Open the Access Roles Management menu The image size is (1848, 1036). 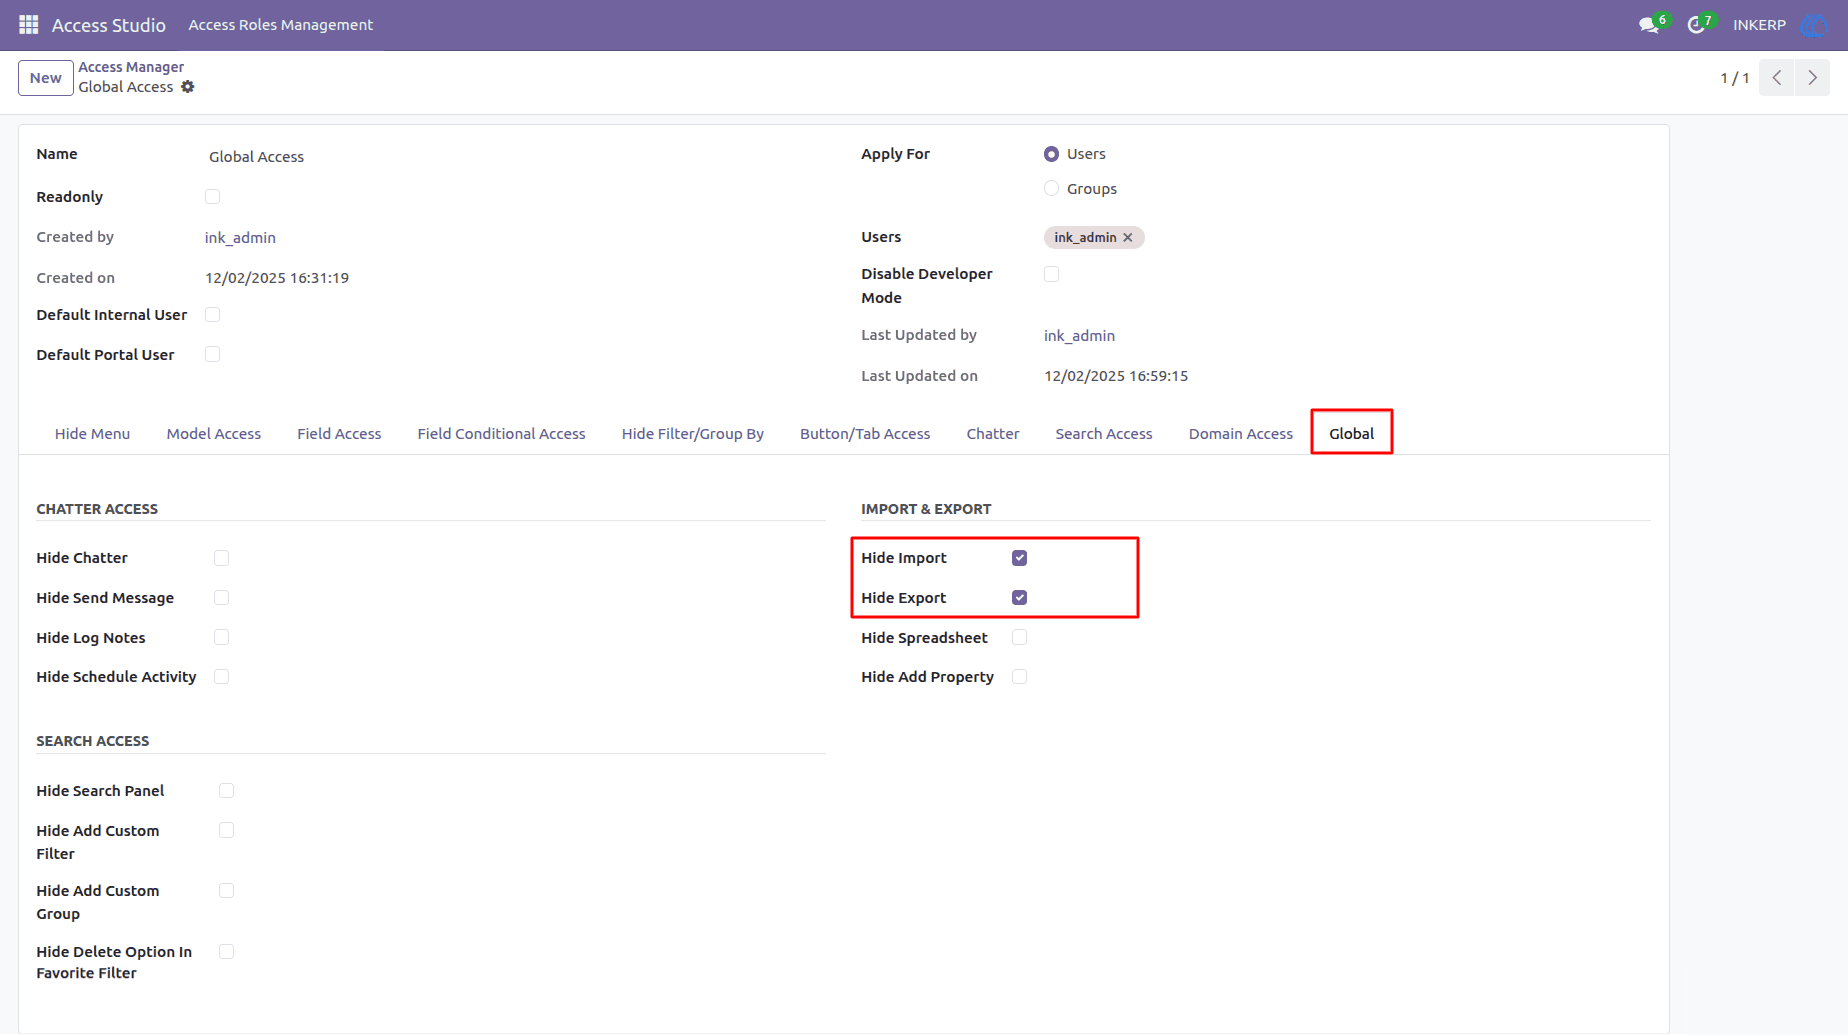tap(281, 25)
